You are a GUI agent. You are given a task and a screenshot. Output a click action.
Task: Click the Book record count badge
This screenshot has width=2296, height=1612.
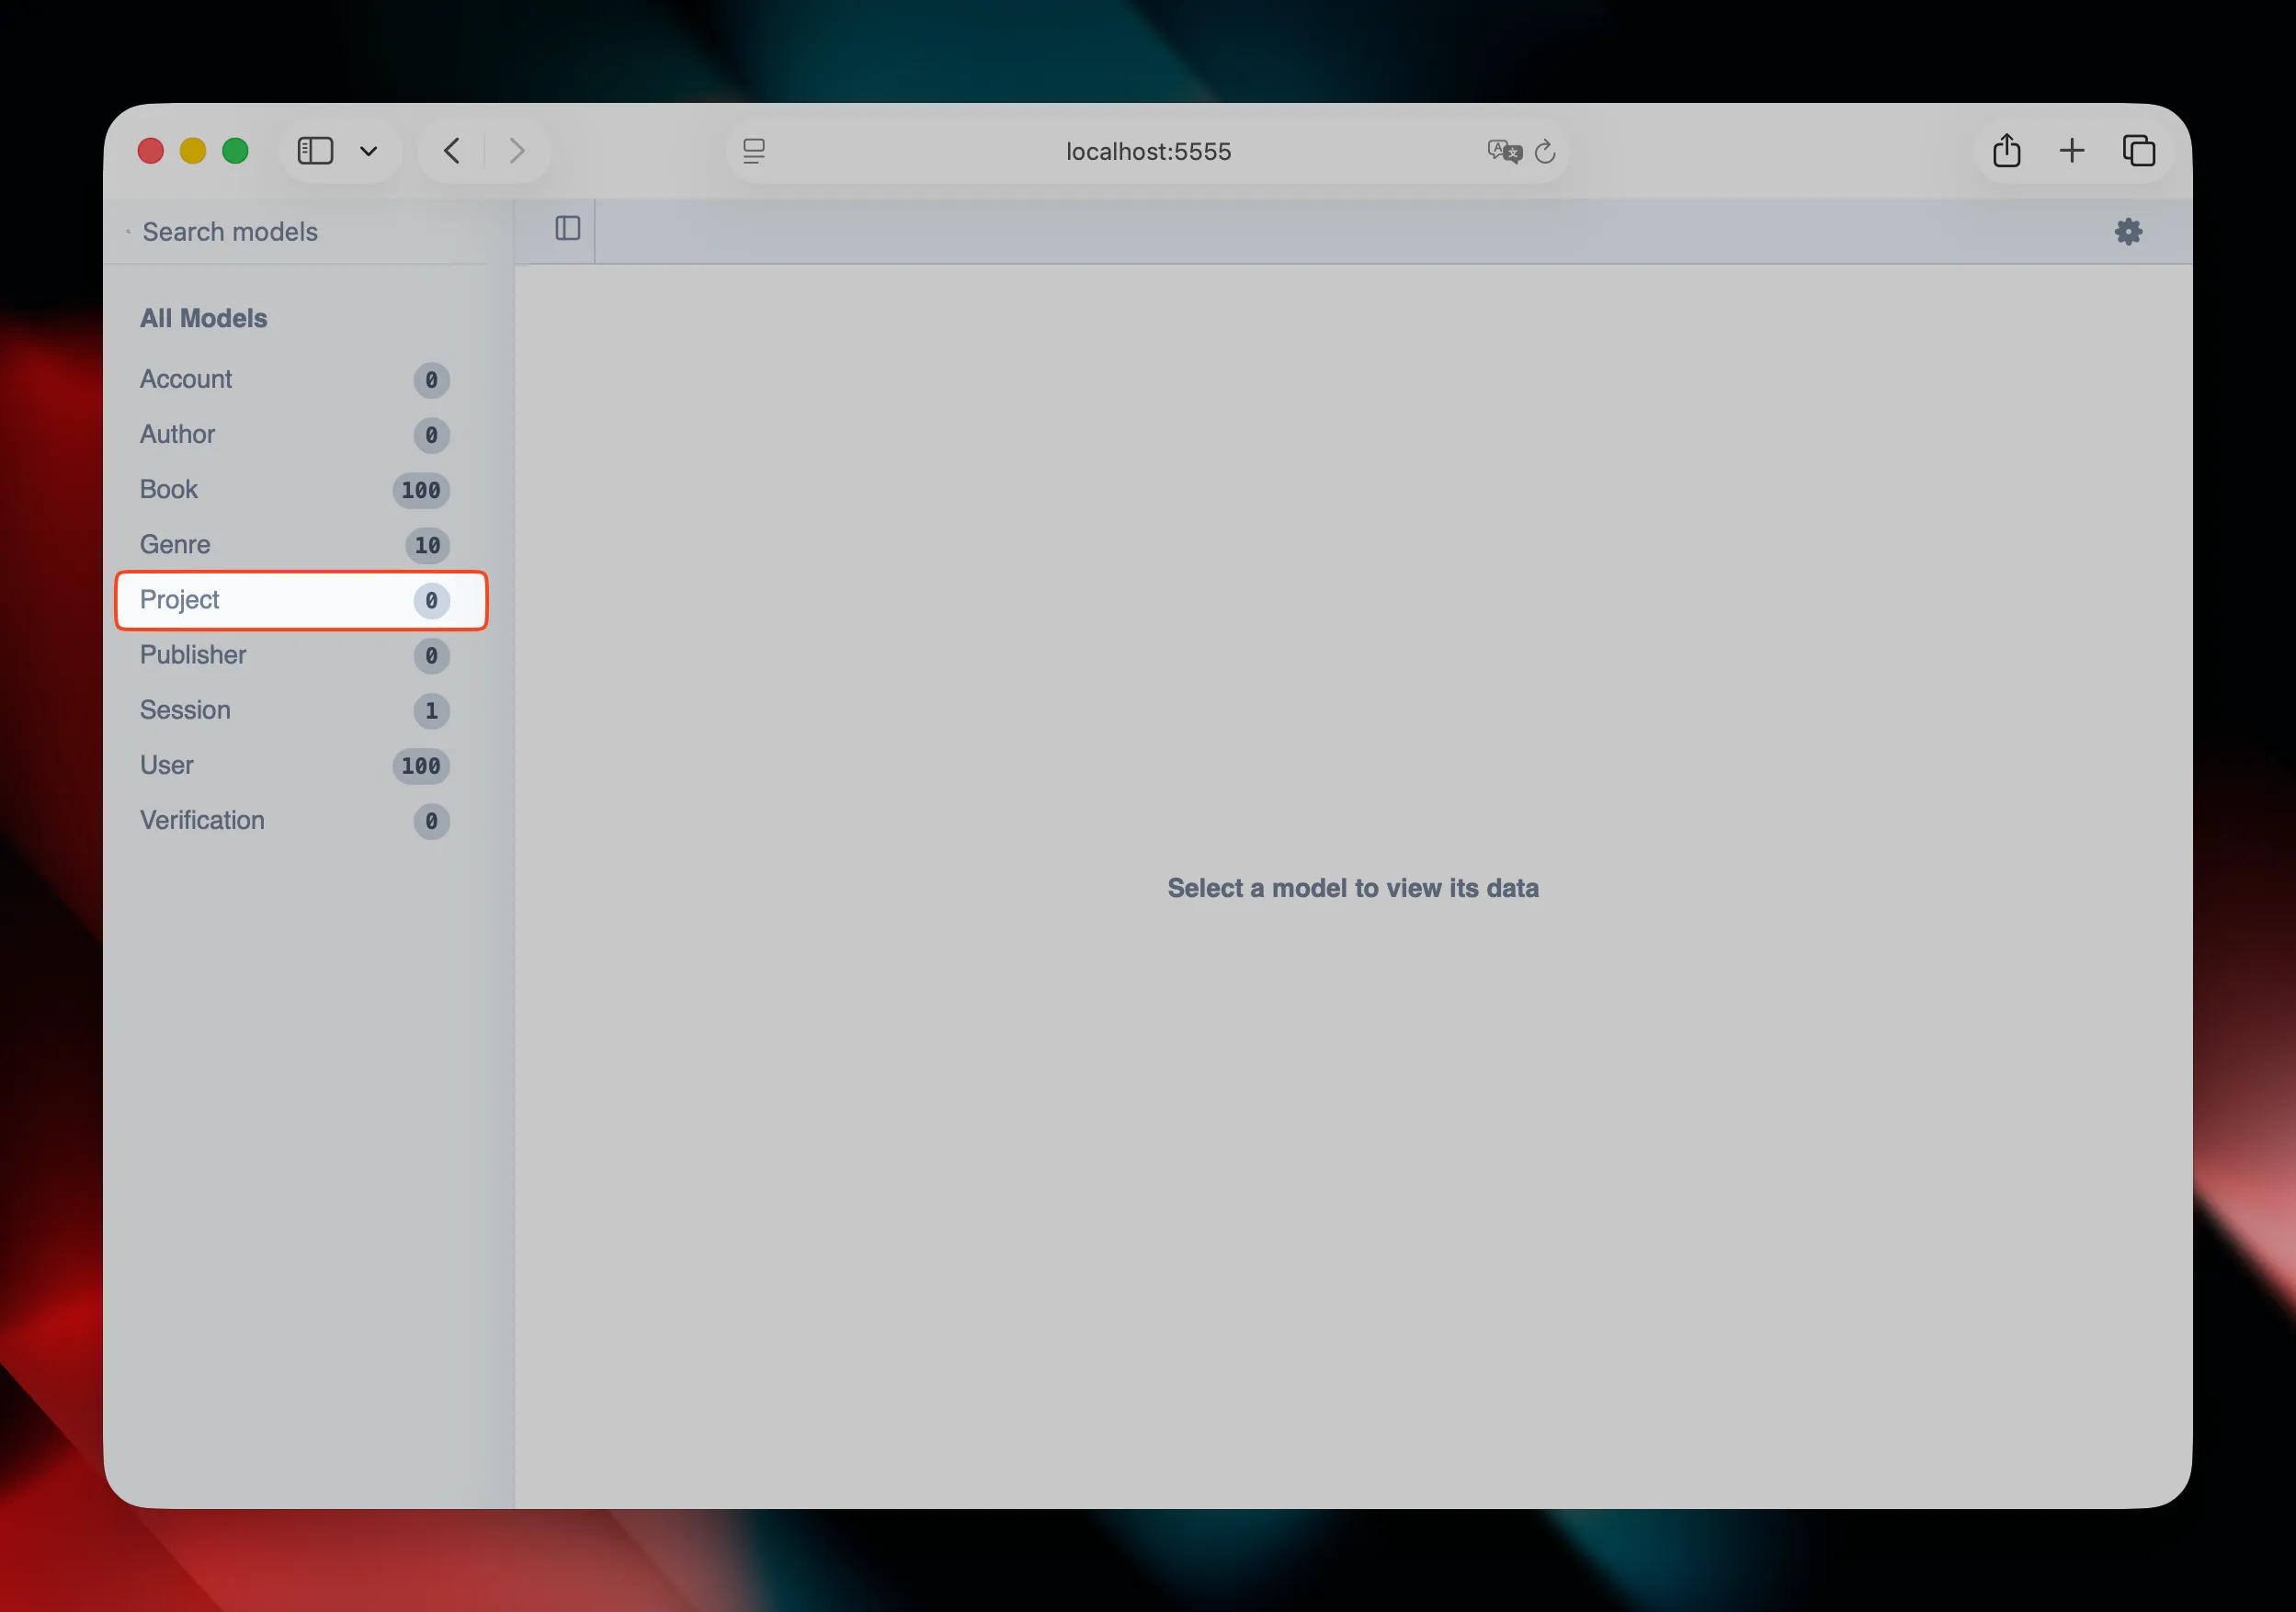(x=420, y=491)
